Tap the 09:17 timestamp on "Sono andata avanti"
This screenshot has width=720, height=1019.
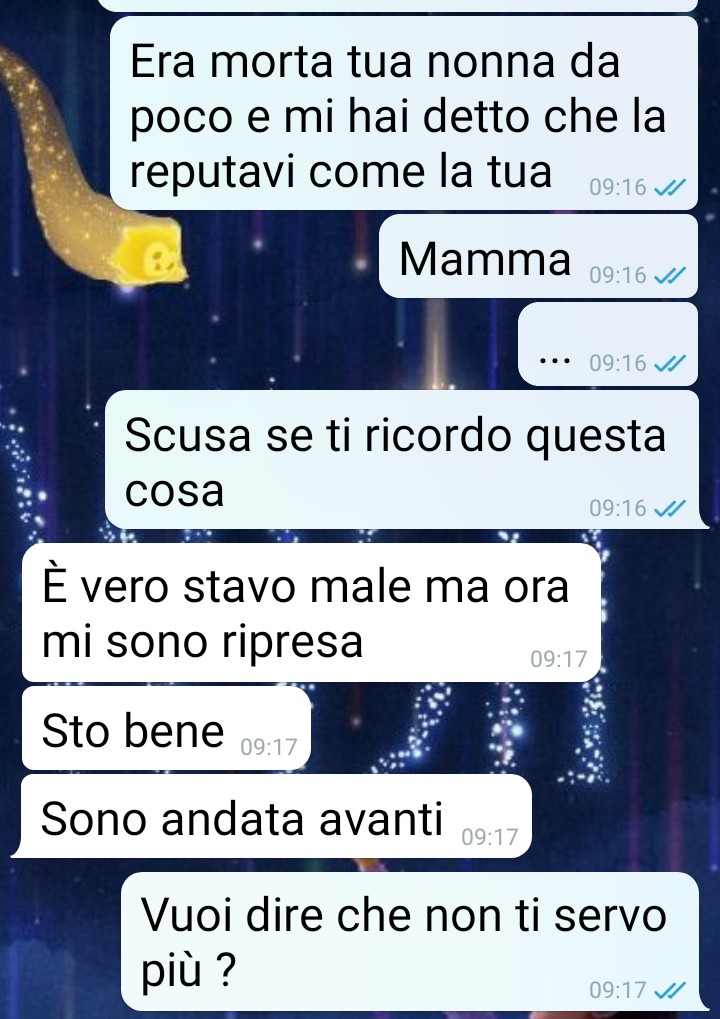coord(489,837)
